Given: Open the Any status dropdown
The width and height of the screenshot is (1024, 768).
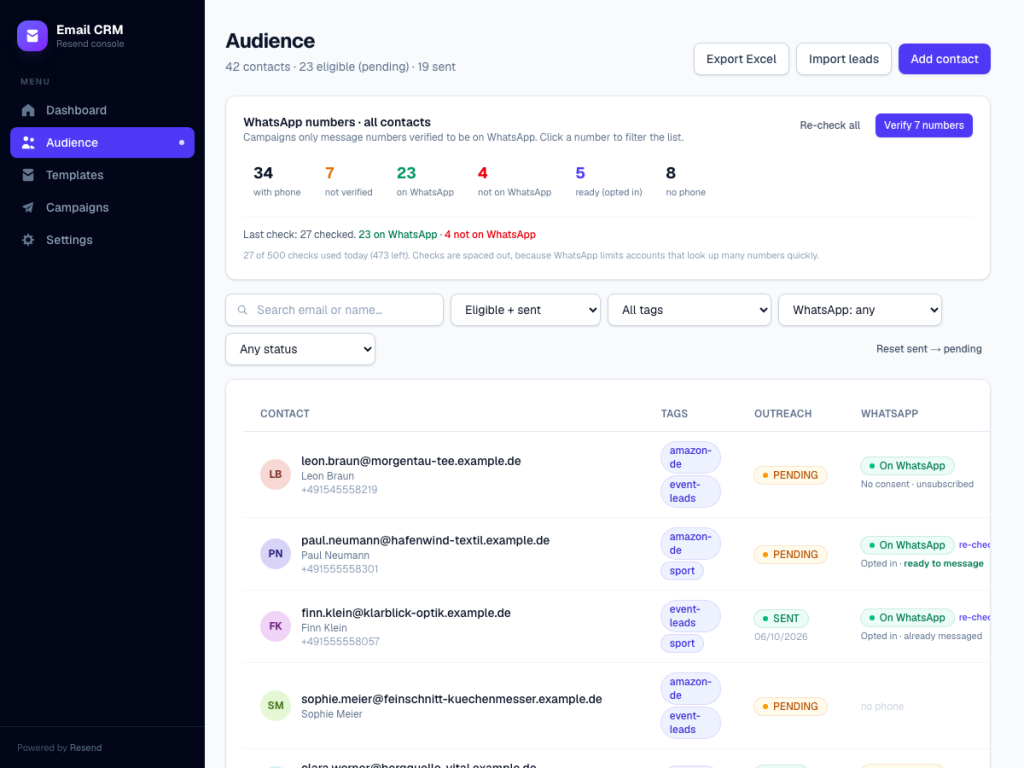Looking at the screenshot, I should 300,349.
